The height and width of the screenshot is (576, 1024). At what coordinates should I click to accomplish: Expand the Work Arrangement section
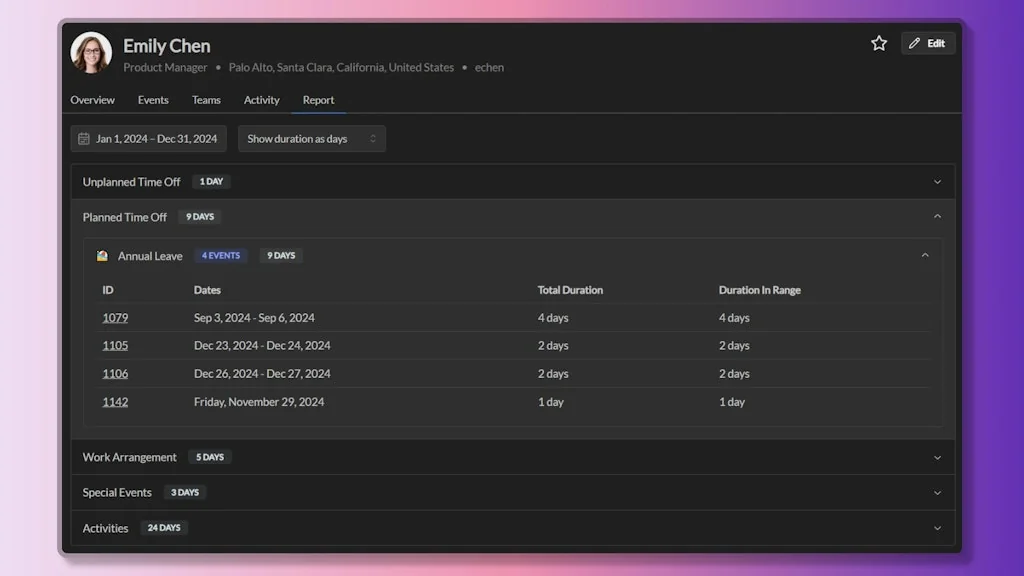[x=937, y=457]
